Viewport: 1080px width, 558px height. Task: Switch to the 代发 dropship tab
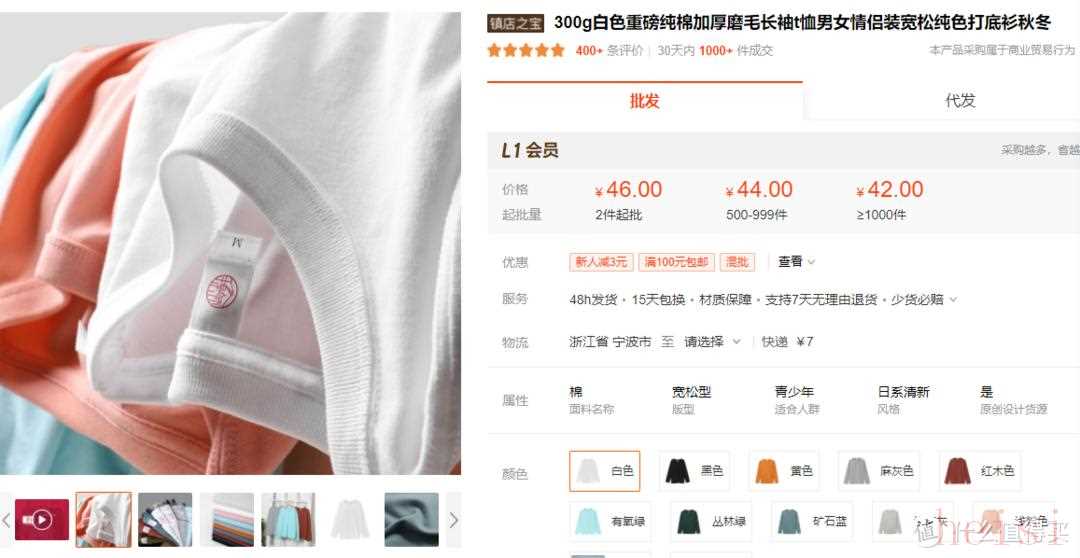959,101
